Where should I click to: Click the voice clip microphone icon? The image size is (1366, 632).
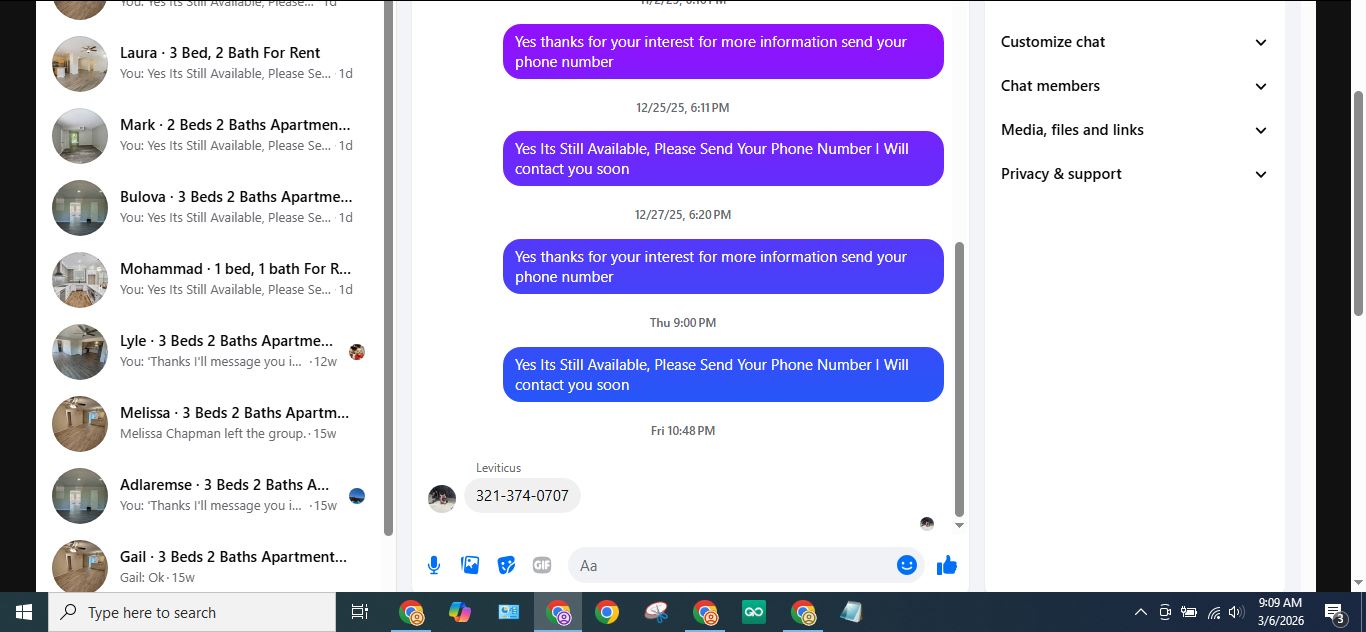click(x=434, y=565)
